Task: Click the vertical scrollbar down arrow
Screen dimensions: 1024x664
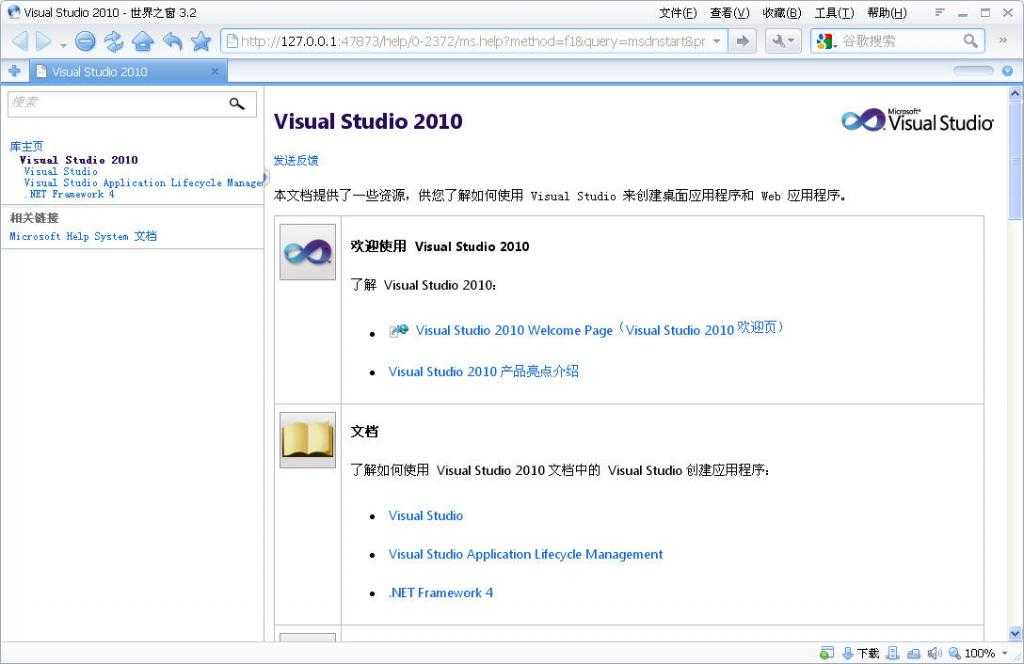Action: point(1015,634)
